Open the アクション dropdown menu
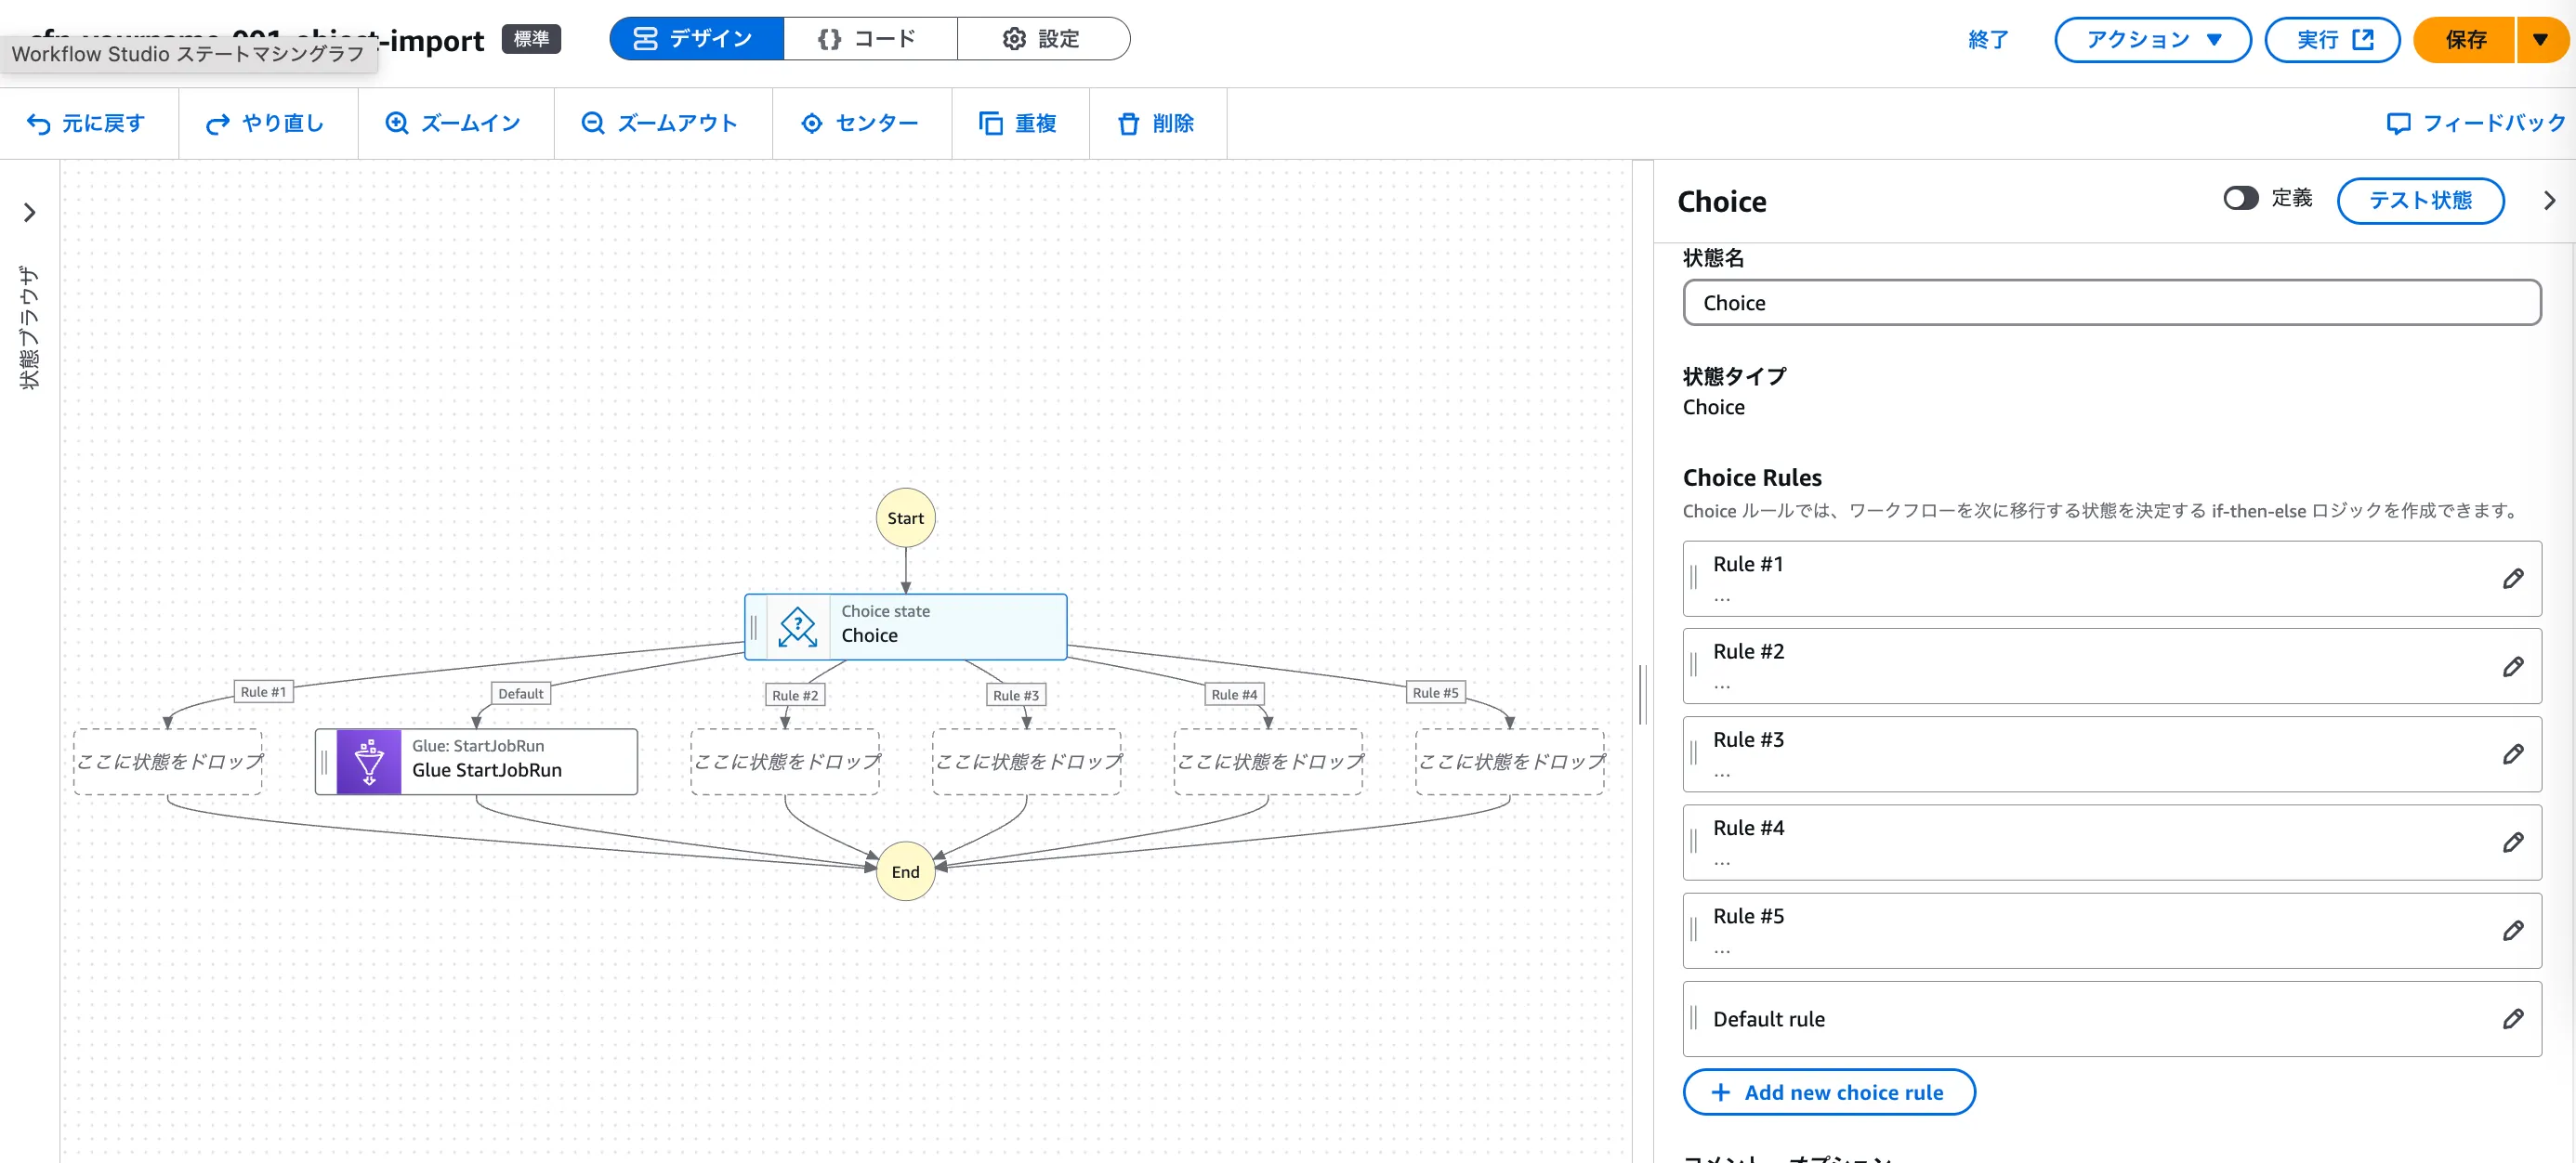 click(2152, 40)
